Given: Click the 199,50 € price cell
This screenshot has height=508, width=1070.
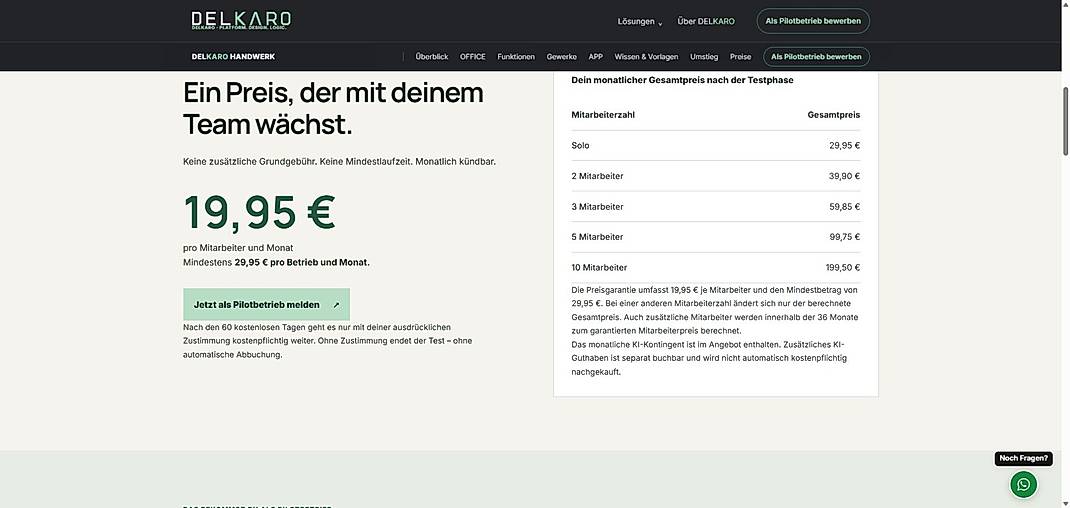Looking at the screenshot, I should point(842,268).
